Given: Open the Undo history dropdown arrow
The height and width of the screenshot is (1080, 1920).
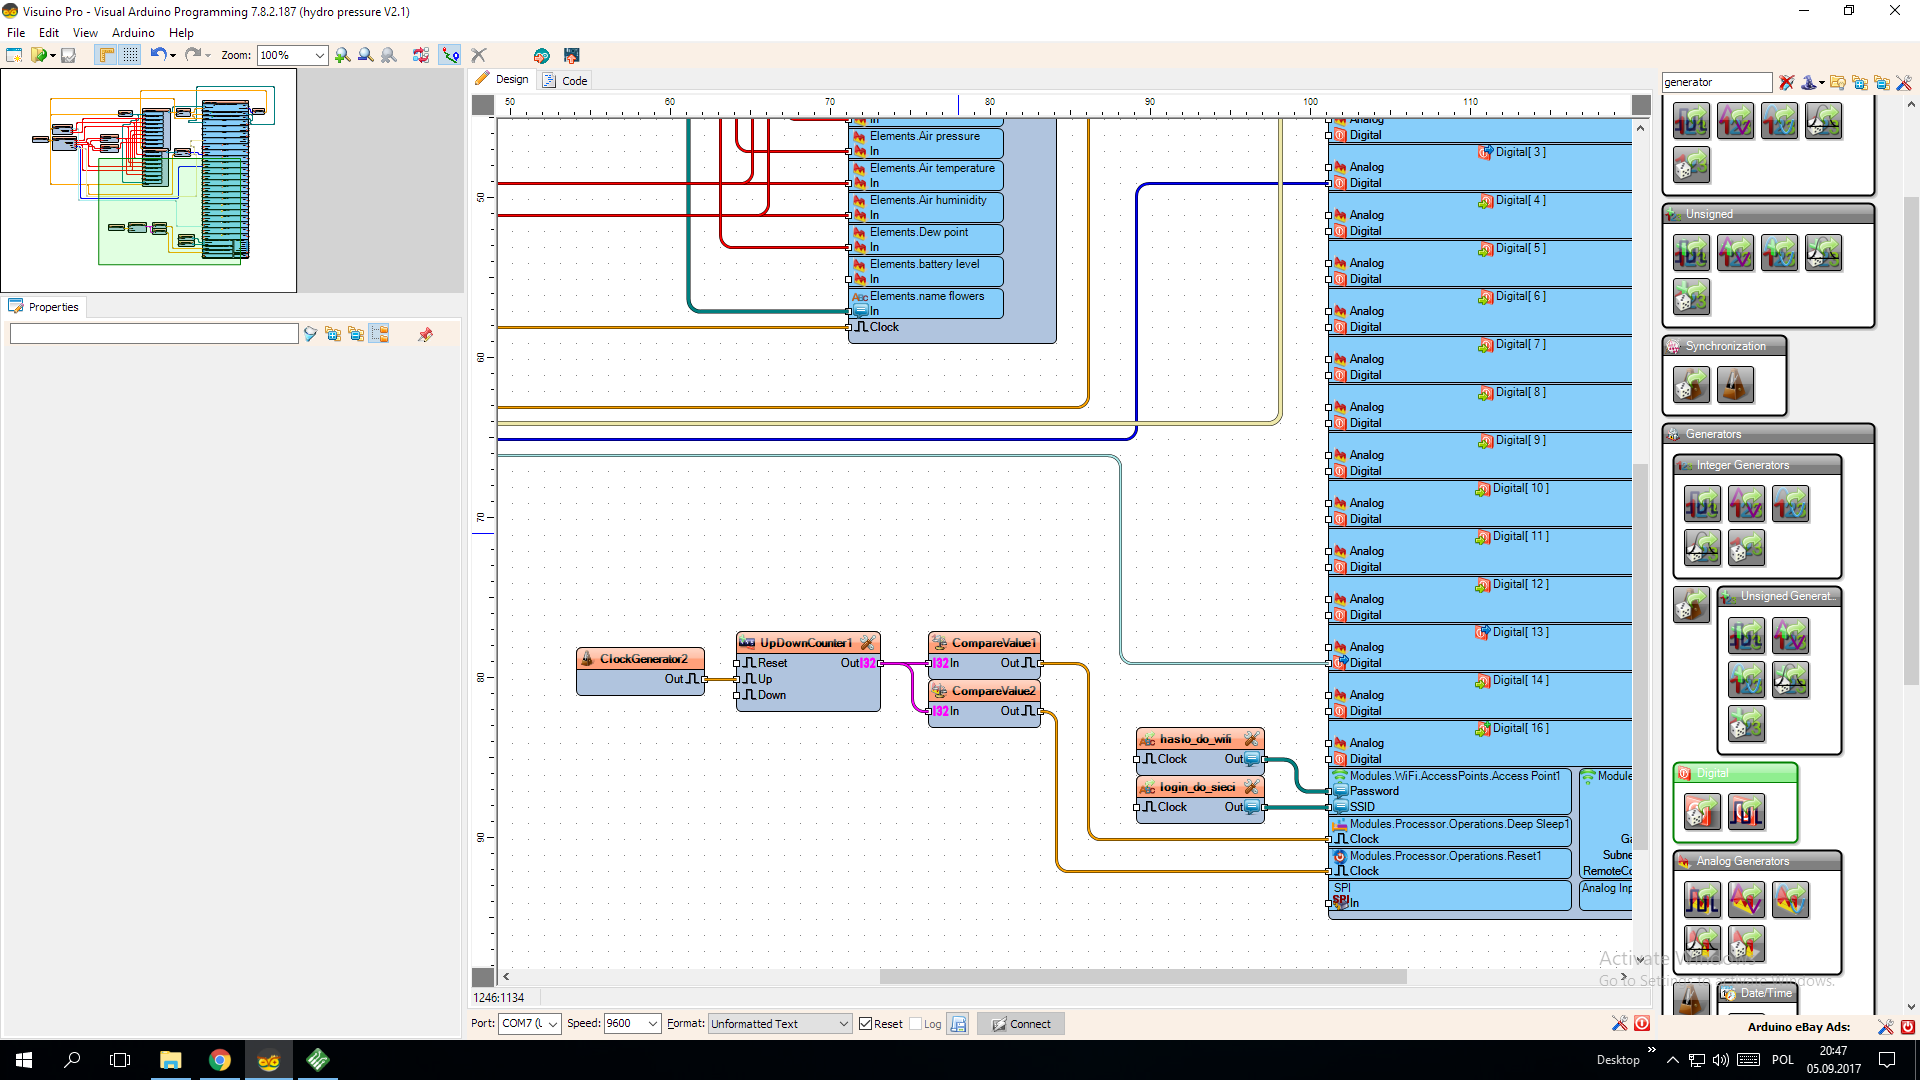Looking at the screenshot, I should click(x=173, y=56).
